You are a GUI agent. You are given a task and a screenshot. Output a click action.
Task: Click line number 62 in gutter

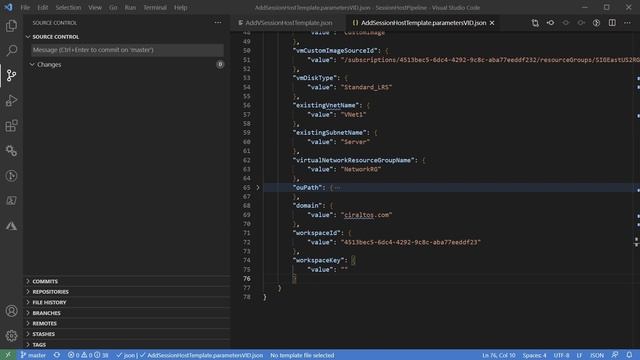[x=247, y=160]
